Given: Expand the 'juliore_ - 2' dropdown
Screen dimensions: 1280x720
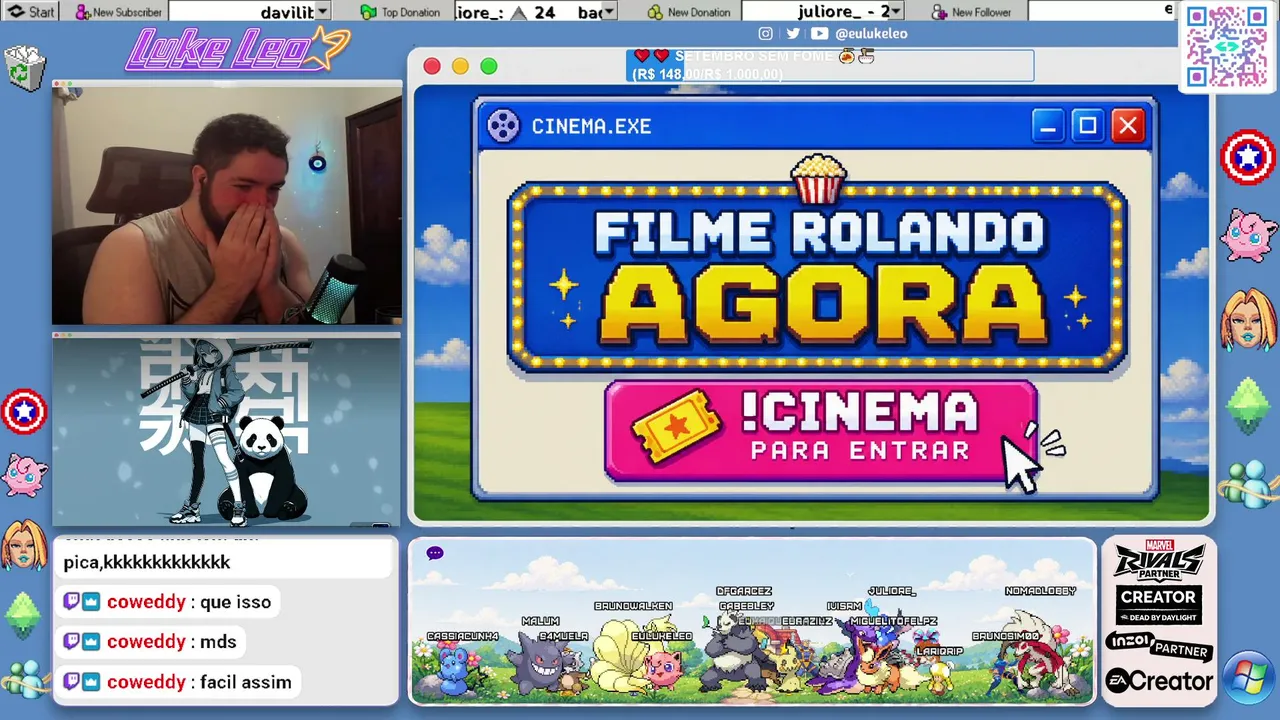Looking at the screenshot, I should click(896, 12).
